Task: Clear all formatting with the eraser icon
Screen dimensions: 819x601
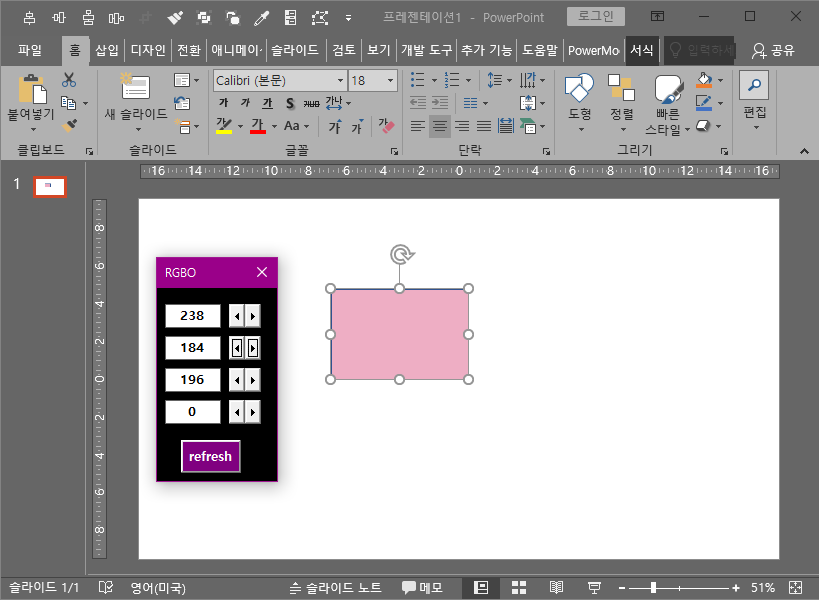Action: [x=387, y=126]
